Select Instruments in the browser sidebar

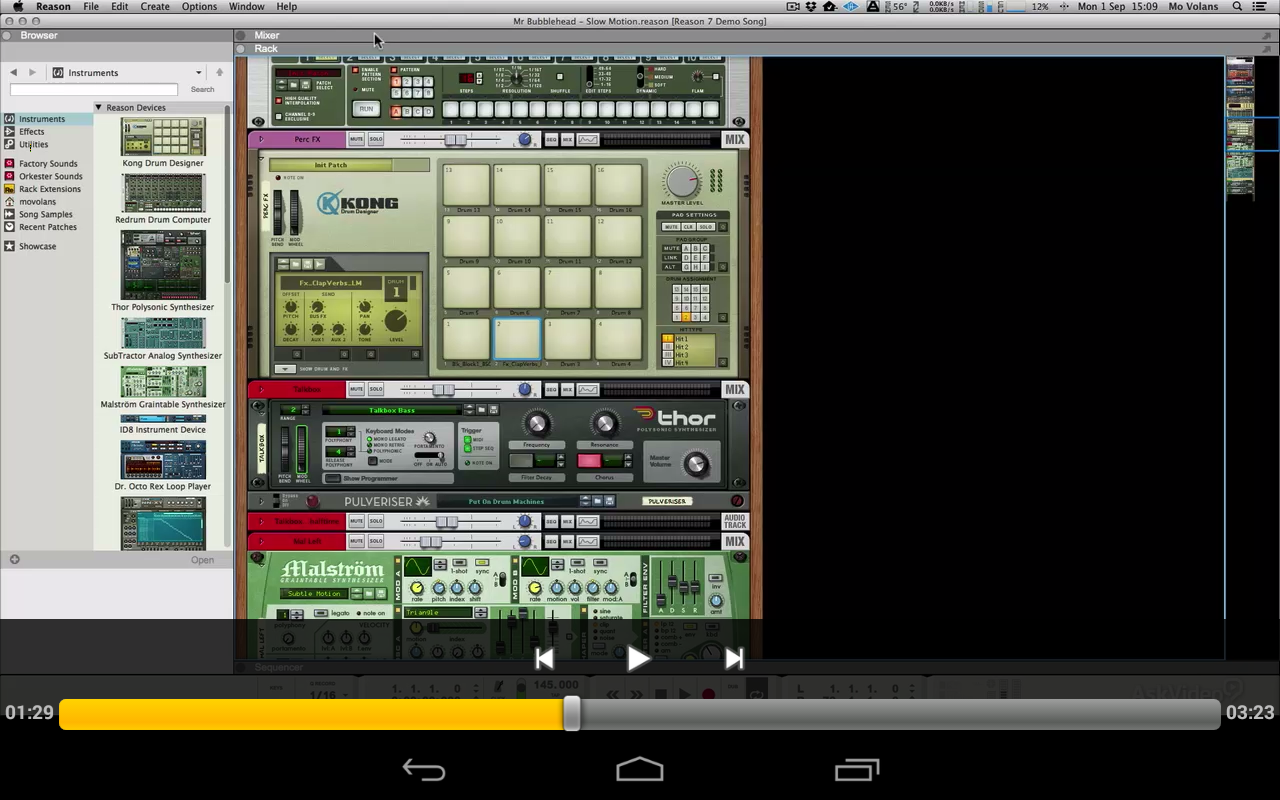42,119
